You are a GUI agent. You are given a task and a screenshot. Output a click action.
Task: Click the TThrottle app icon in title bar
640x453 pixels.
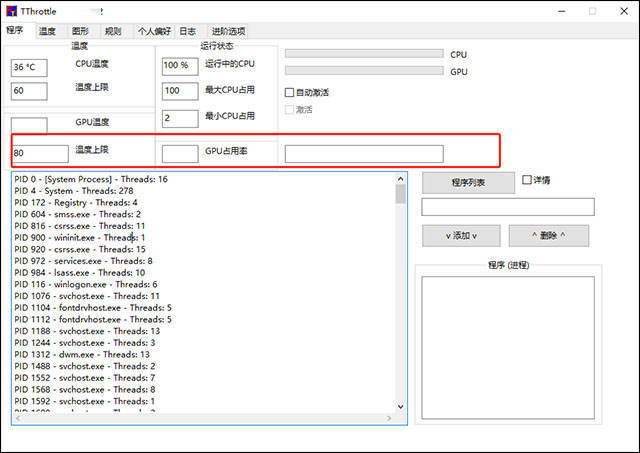[11, 11]
